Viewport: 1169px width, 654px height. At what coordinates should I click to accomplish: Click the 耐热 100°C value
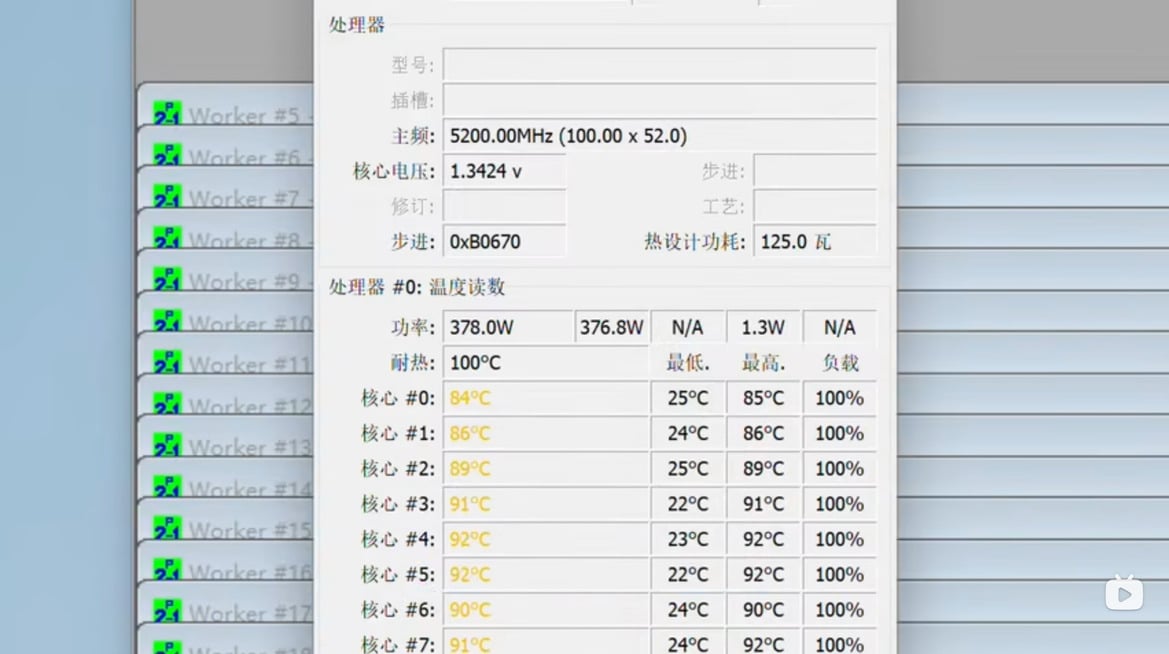pos(546,362)
